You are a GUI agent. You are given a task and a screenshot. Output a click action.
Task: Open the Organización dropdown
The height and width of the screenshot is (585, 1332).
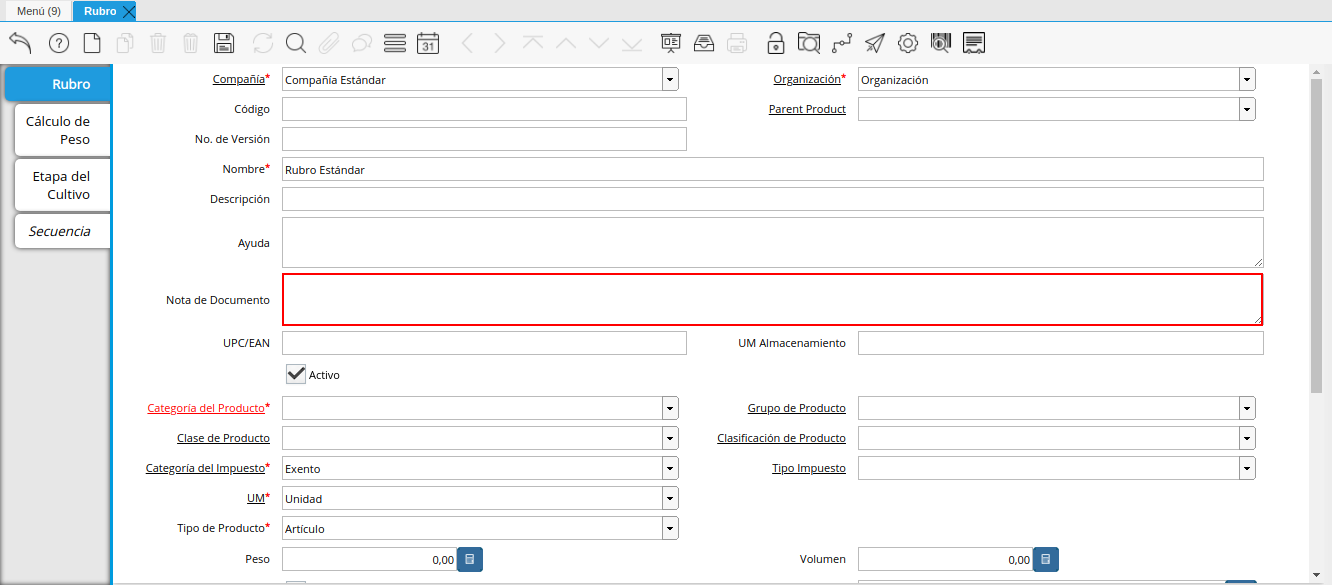[1247, 80]
